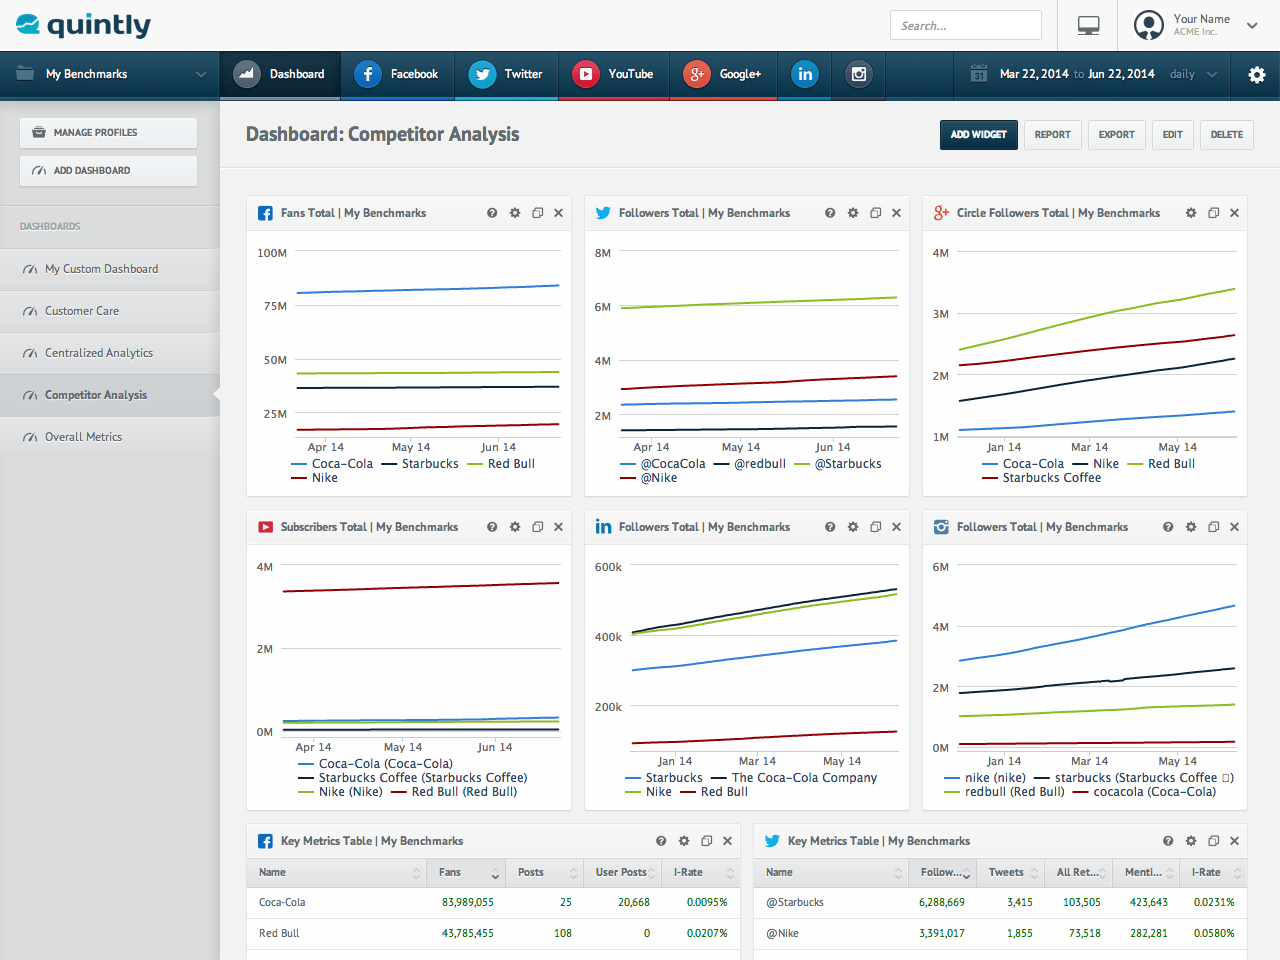Toggle Starbucks series in LinkedIn Followers legend
This screenshot has height=960, width=1280.
664,778
